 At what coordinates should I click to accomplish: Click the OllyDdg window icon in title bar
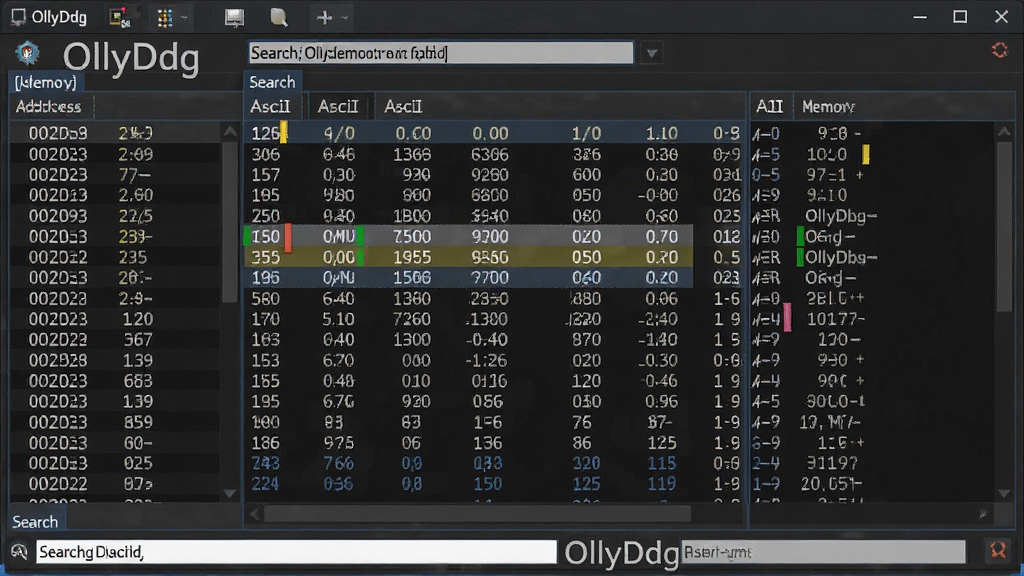(x=18, y=17)
